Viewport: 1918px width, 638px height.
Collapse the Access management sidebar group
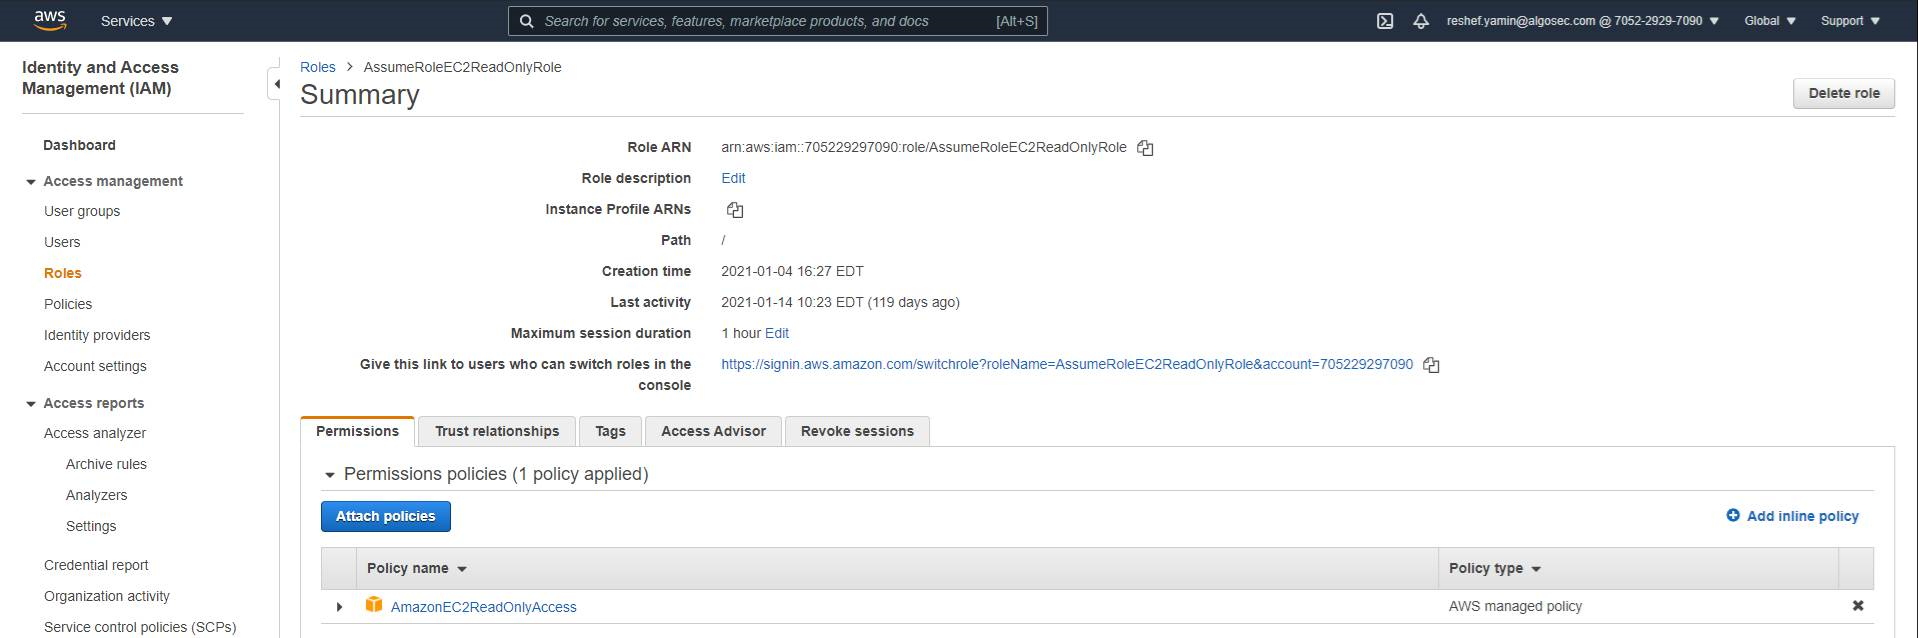pyautogui.click(x=31, y=182)
